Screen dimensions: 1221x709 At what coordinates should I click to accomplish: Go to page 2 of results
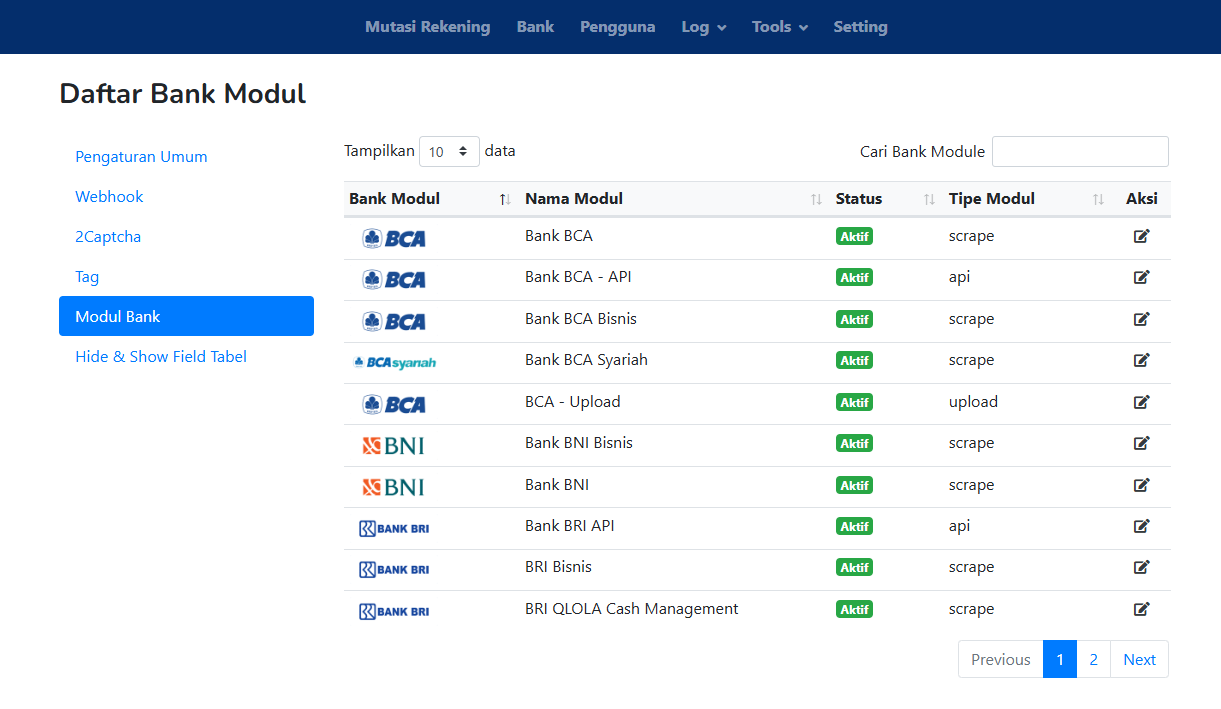click(1093, 659)
